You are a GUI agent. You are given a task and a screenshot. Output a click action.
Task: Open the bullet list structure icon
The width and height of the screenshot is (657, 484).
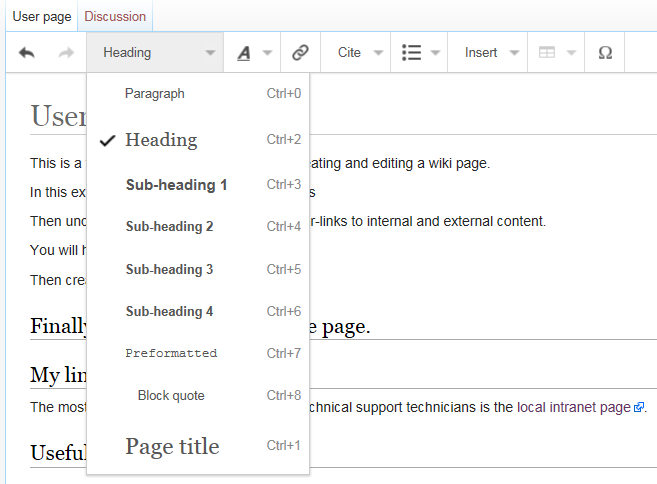[411, 53]
